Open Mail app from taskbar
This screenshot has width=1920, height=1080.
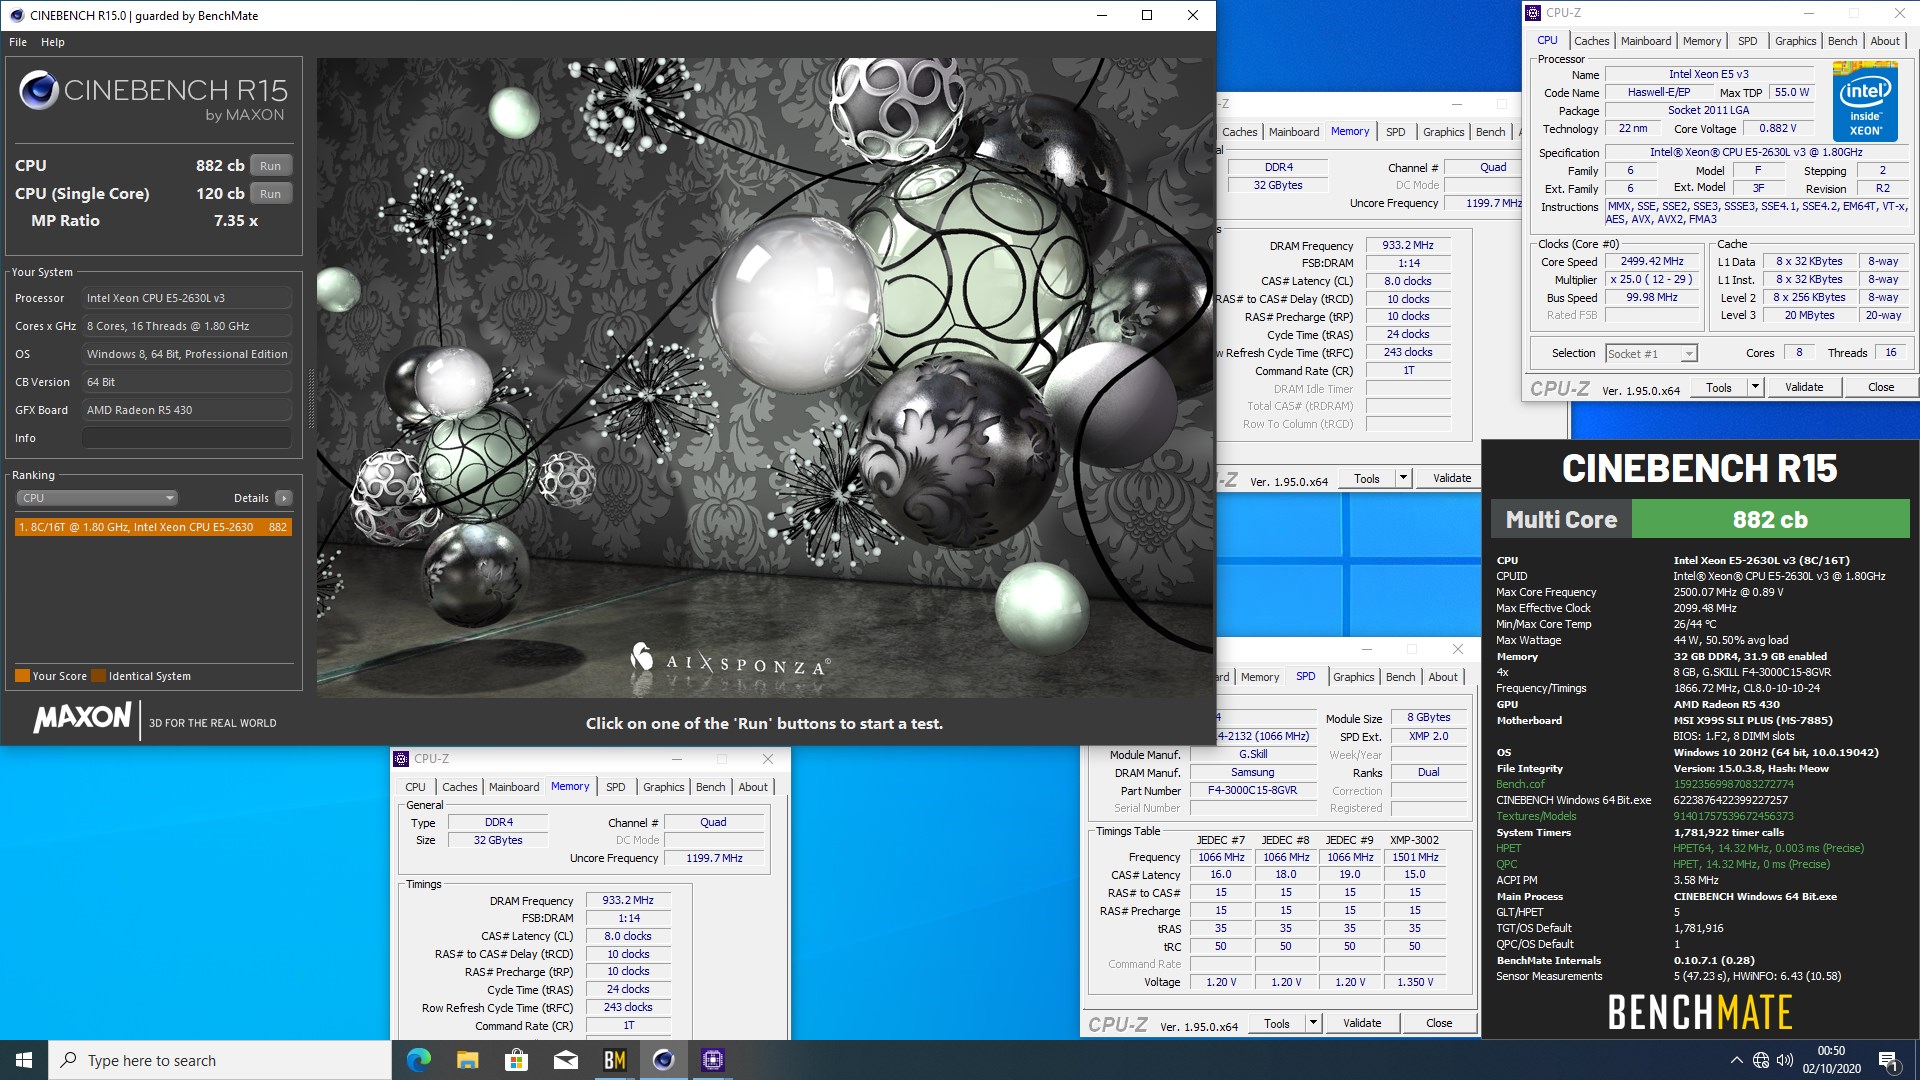point(565,1060)
